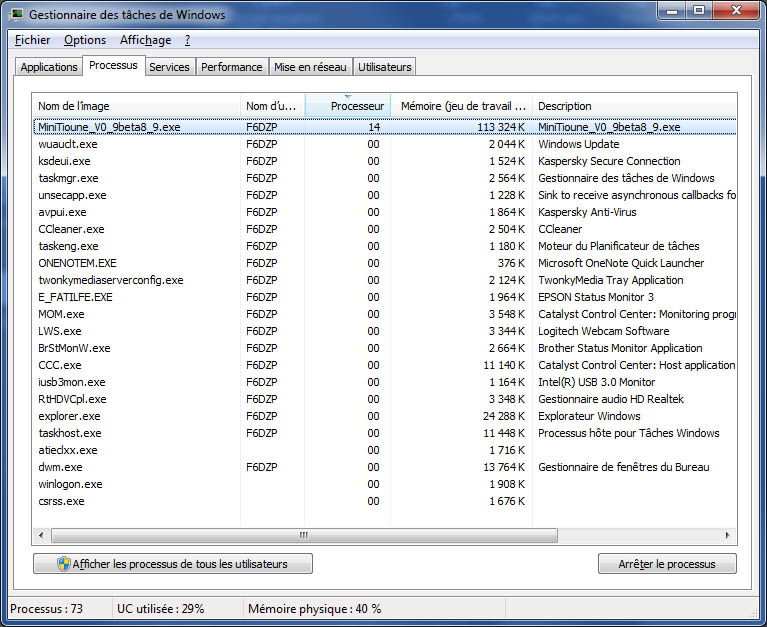Screen dimensions: 767x627
Task: Click description Intel(R) USB 3.0 Monitor
Action: [x=596, y=382]
